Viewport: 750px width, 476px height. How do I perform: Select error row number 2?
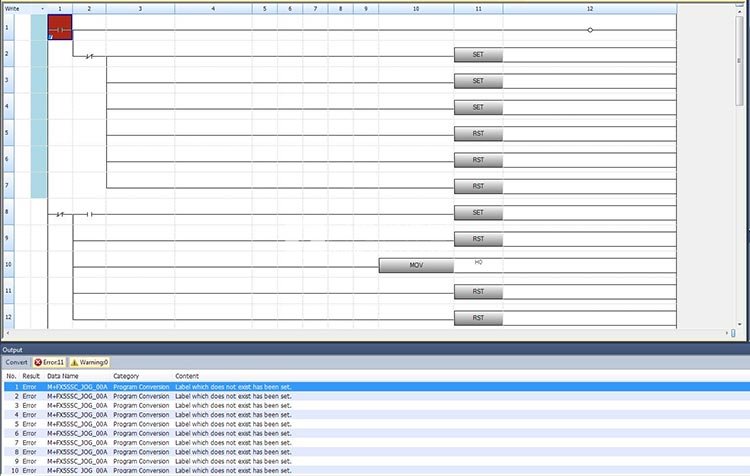pyautogui.click(x=377, y=396)
